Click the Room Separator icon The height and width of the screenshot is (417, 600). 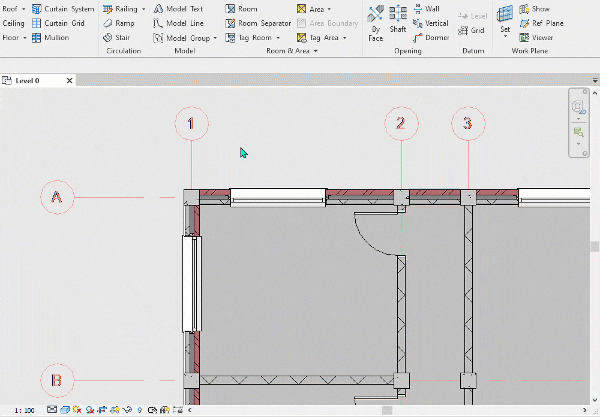(230, 23)
